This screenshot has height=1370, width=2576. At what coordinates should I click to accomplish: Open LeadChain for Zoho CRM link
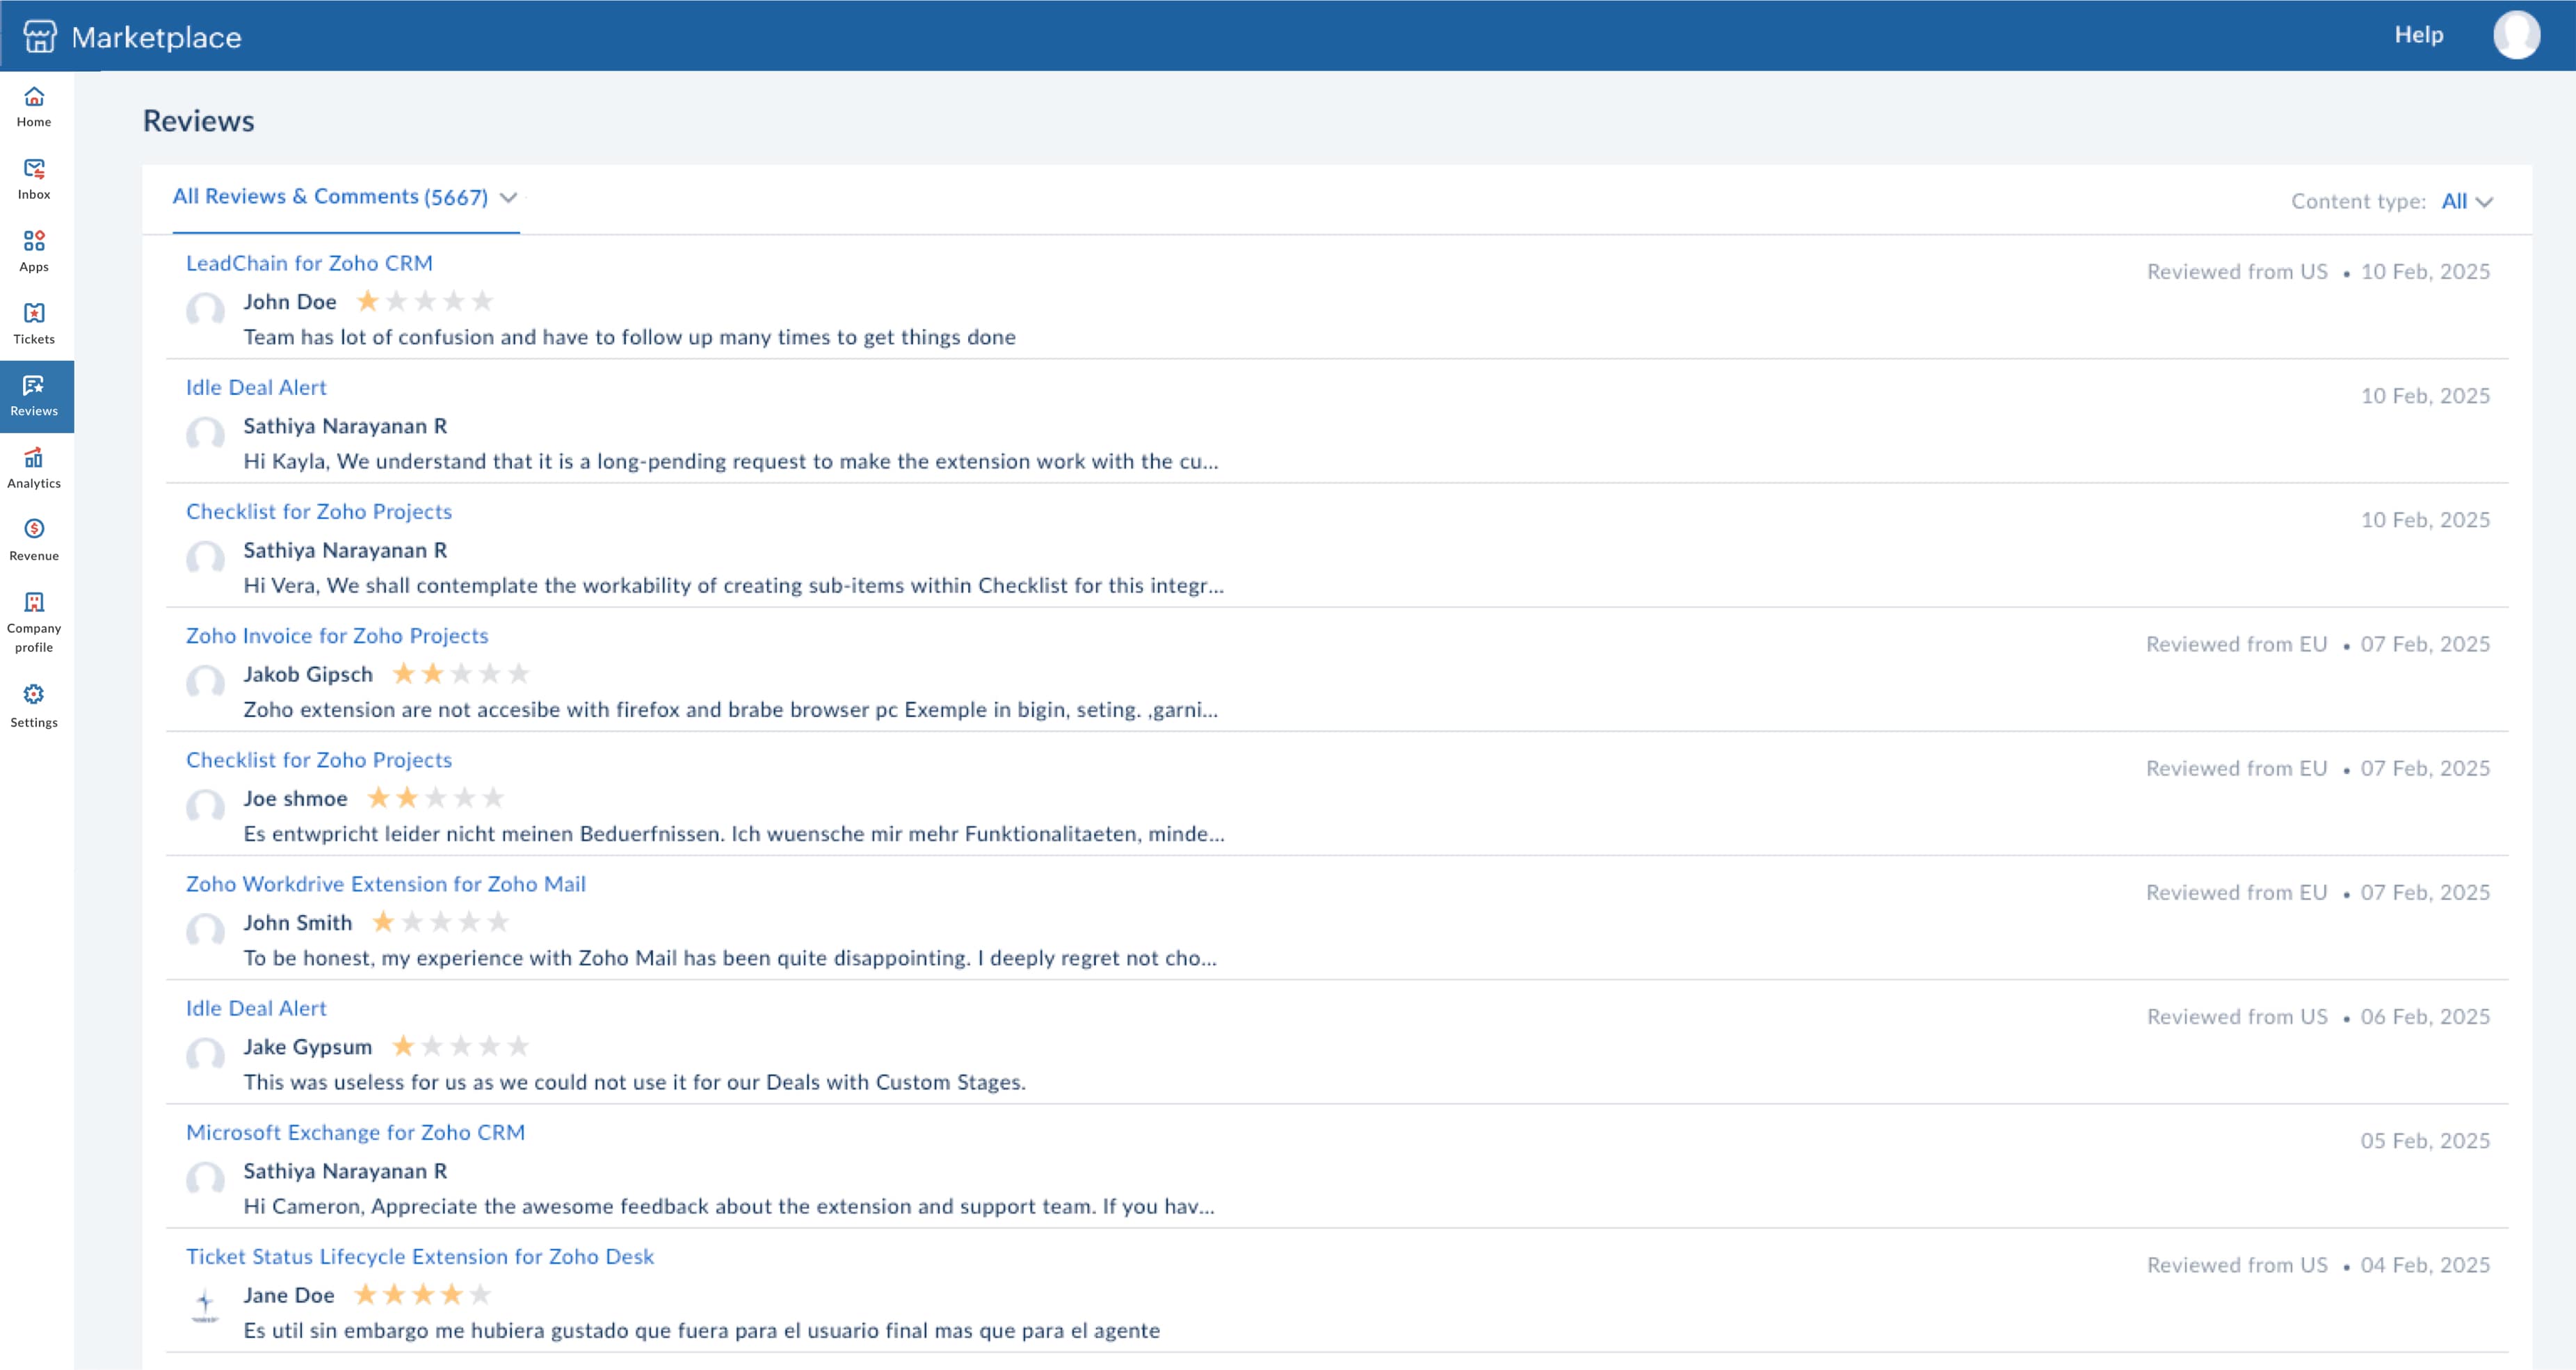pos(309,263)
